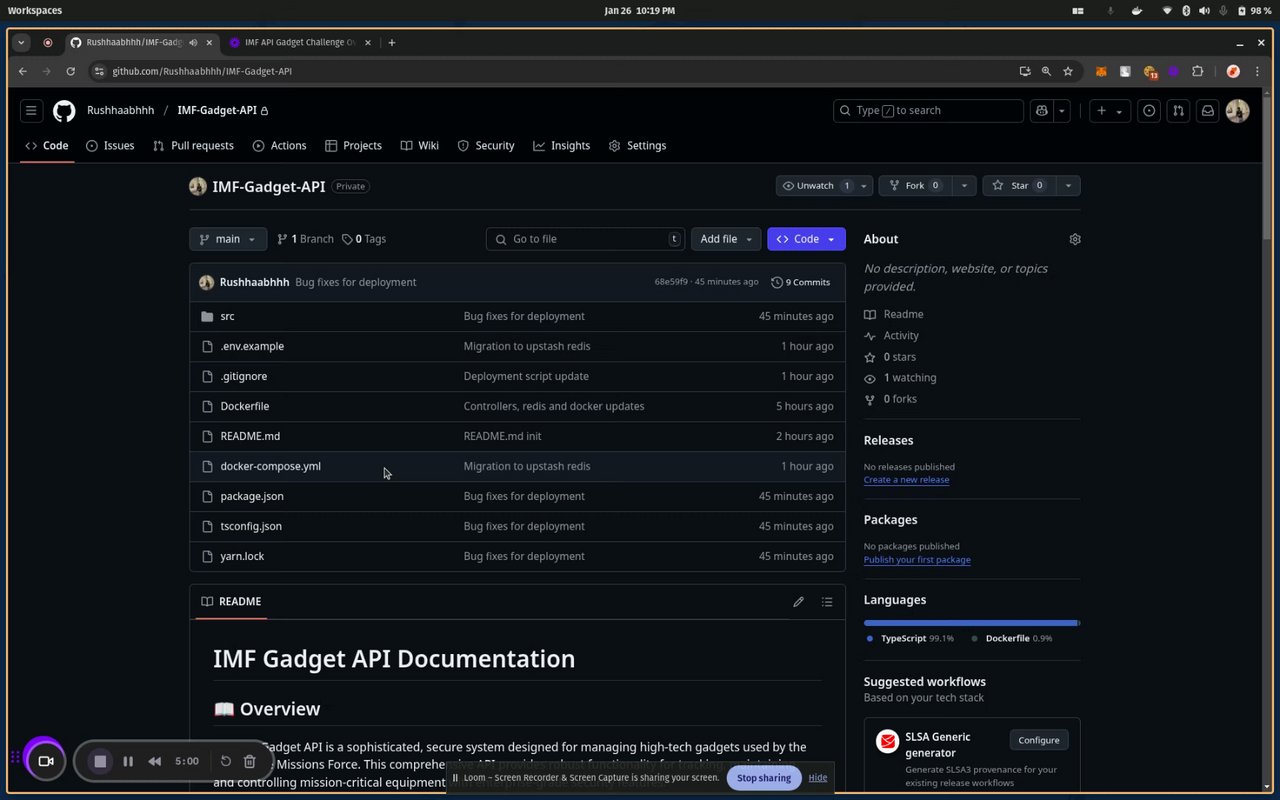Click the Languages breakdown bar
1280x800 pixels.
[x=972, y=623]
